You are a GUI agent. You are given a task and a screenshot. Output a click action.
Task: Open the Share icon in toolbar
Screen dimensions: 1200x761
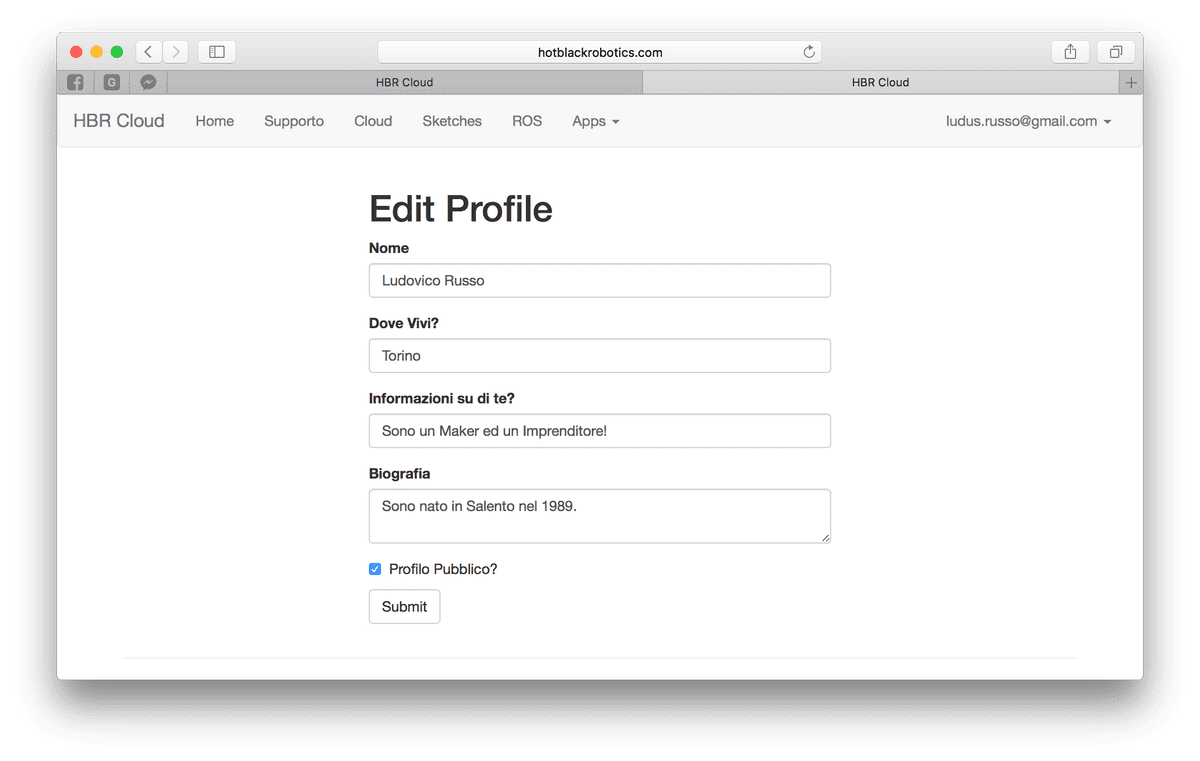click(1070, 52)
